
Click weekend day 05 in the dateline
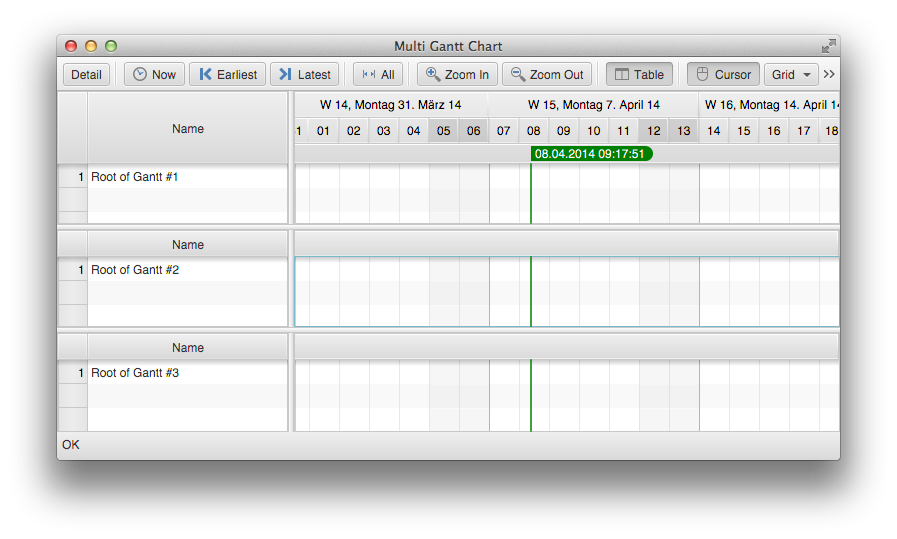[443, 130]
